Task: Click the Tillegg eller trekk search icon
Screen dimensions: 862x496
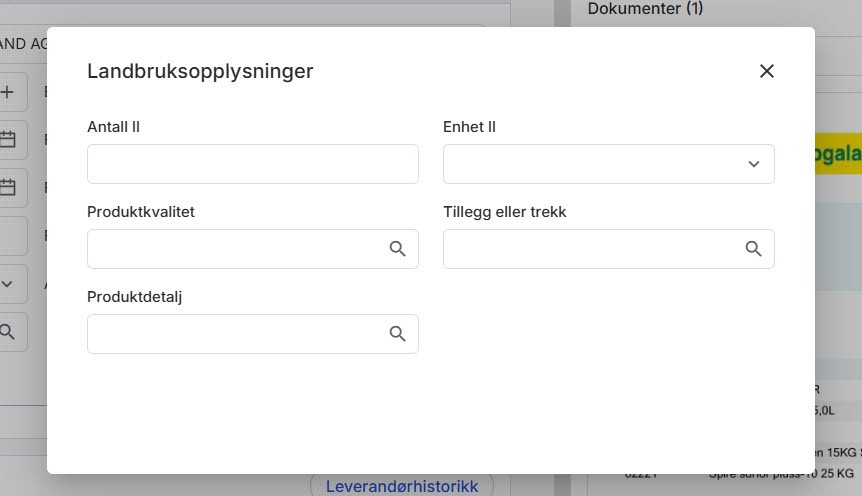Action: (x=753, y=249)
